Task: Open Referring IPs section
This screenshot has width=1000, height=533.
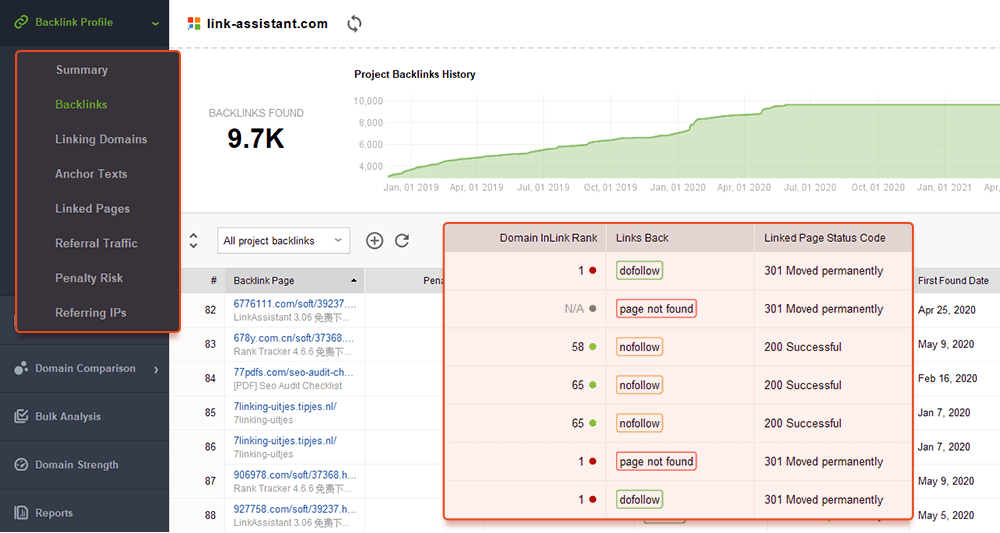Action: [91, 312]
